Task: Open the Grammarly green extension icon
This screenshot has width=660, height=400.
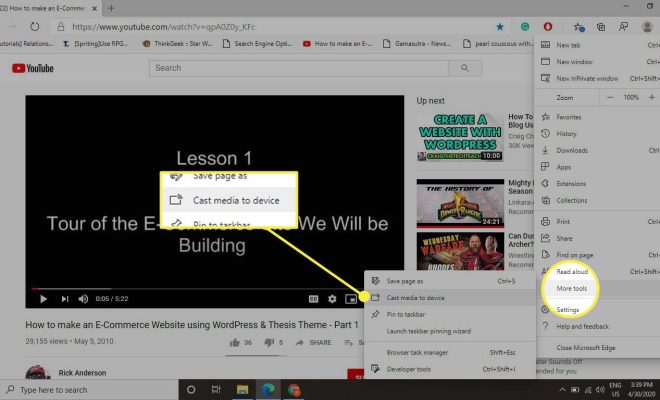Action: pyautogui.click(x=525, y=27)
